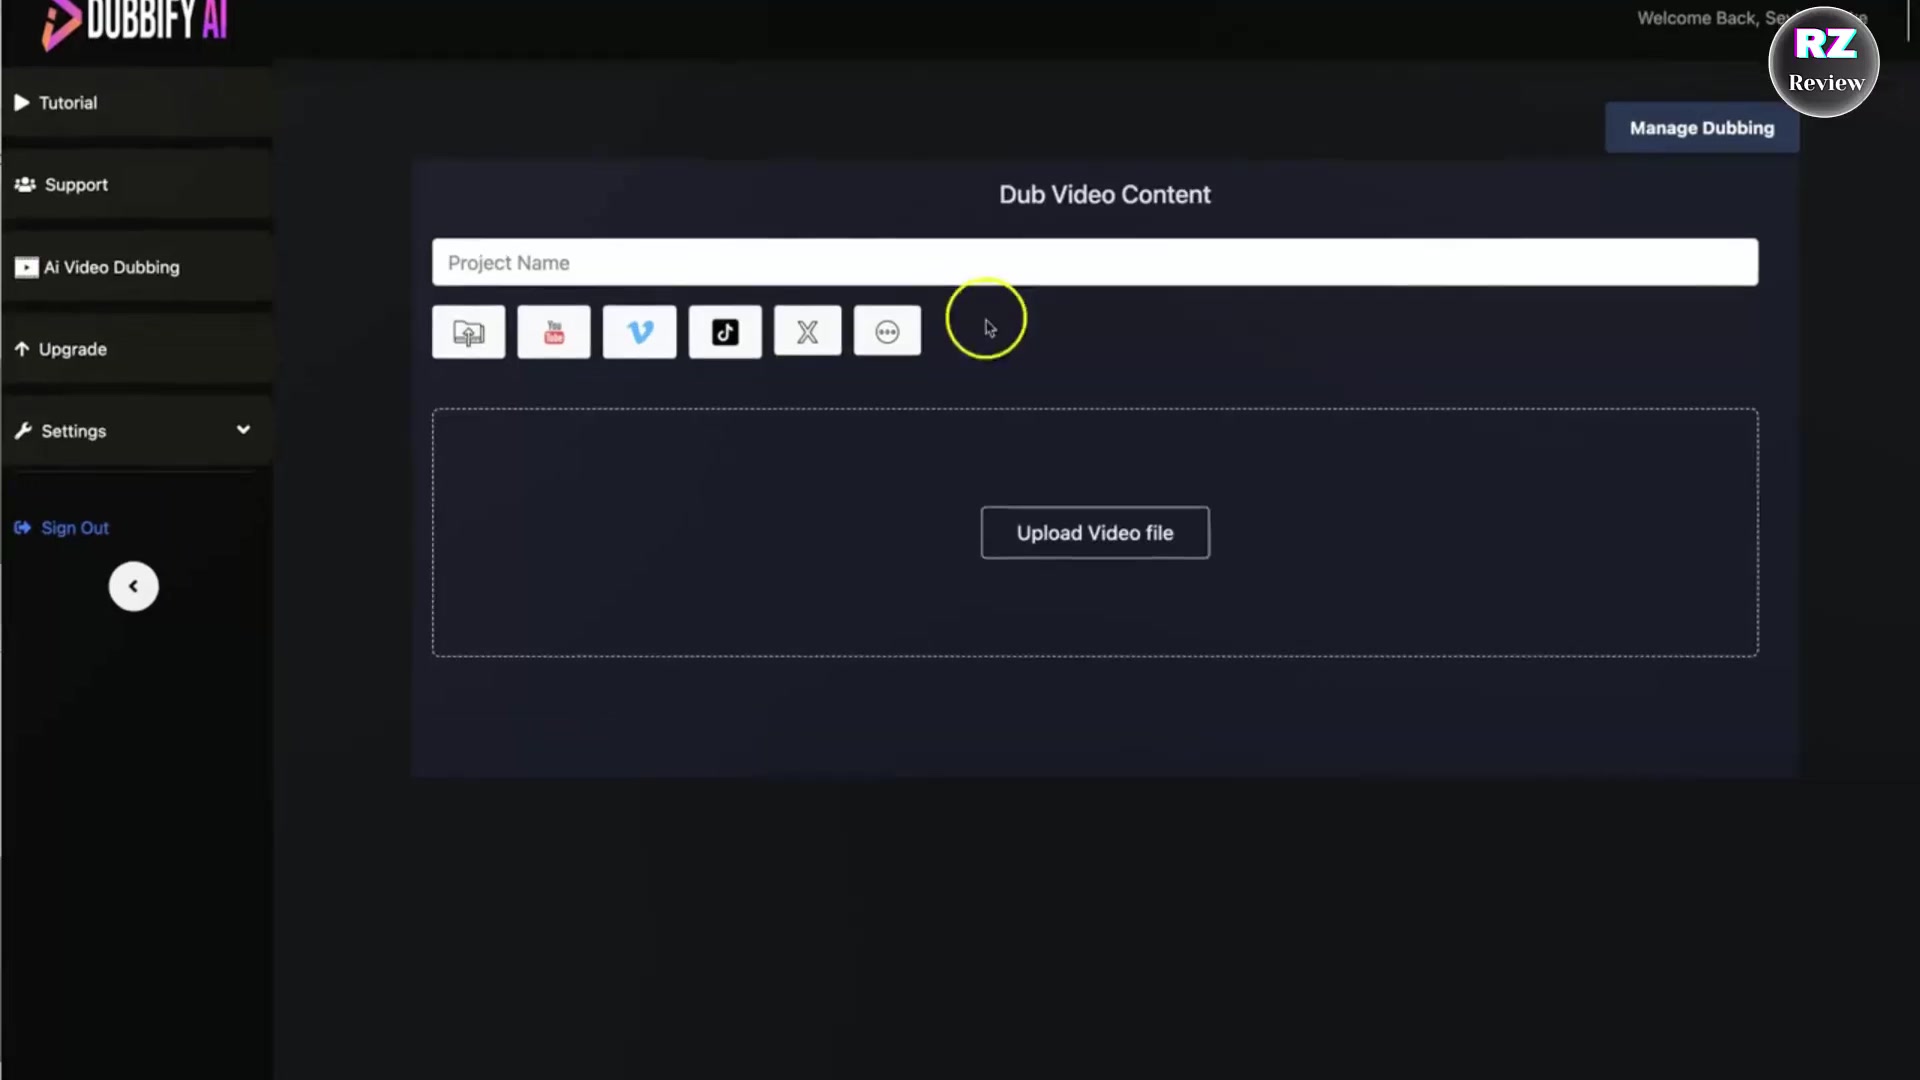Open the more sources ellipsis icon
This screenshot has height=1080, width=1920.
[887, 332]
